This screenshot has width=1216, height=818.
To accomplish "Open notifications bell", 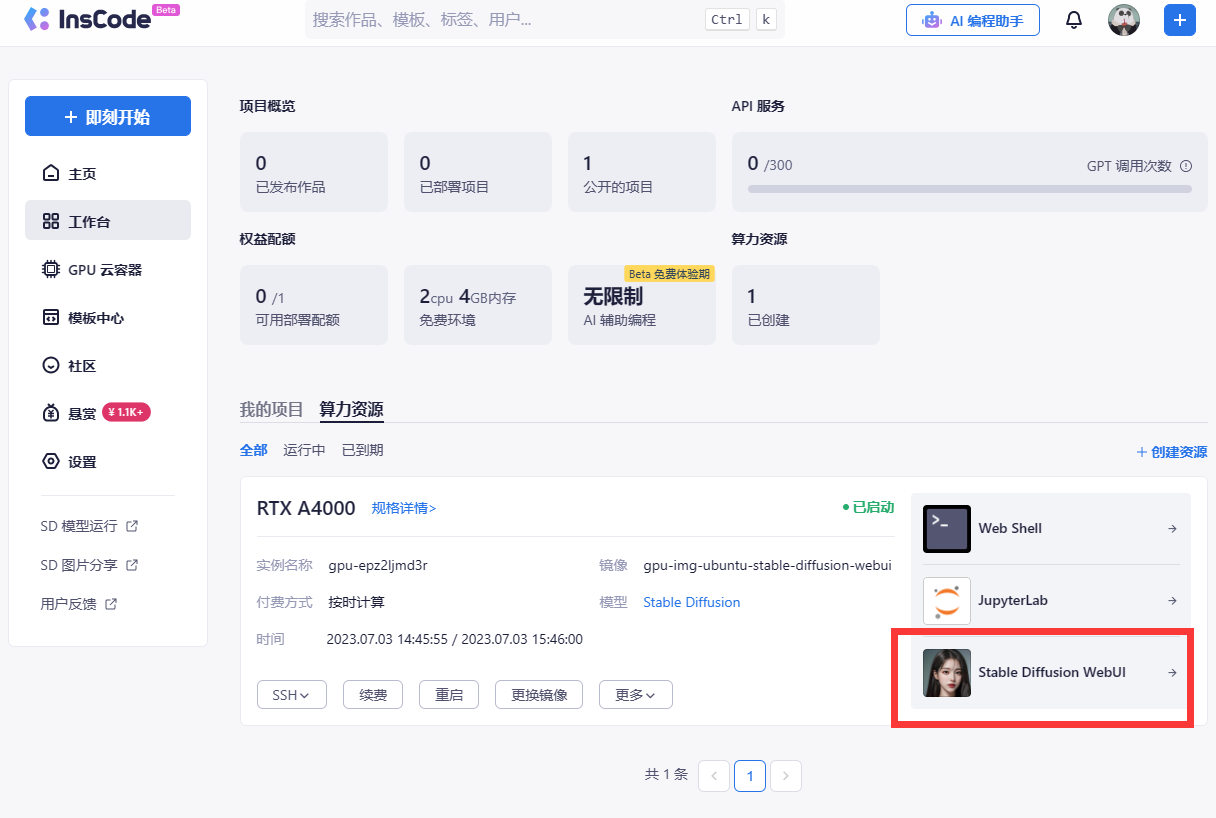I will click(1074, 20).
